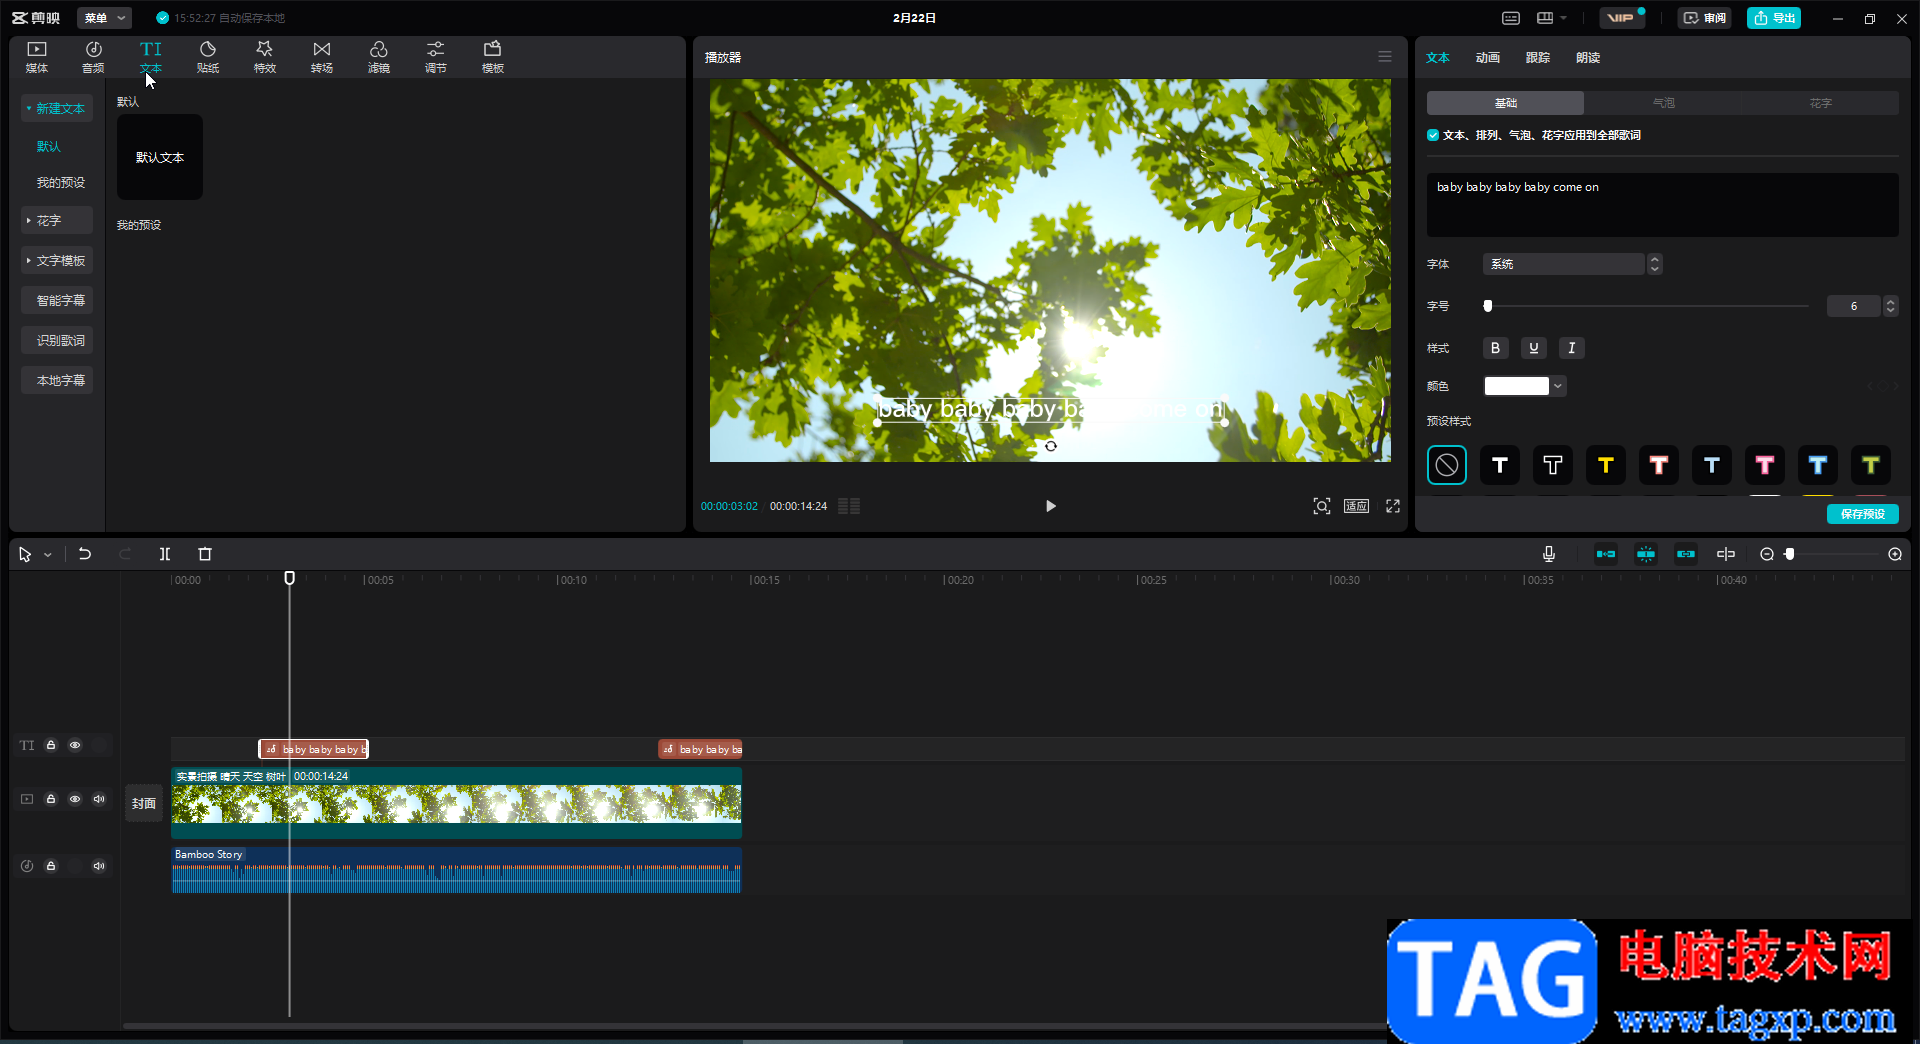Click the font size slider handle

point(1488,306)
